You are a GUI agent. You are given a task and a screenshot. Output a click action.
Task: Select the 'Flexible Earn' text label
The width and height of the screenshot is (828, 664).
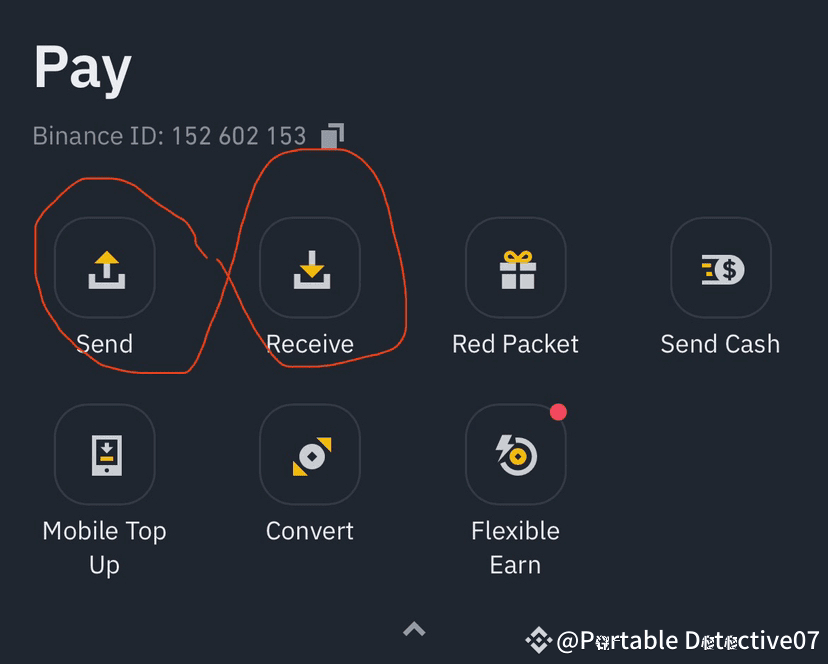click(x=516, y=547)
